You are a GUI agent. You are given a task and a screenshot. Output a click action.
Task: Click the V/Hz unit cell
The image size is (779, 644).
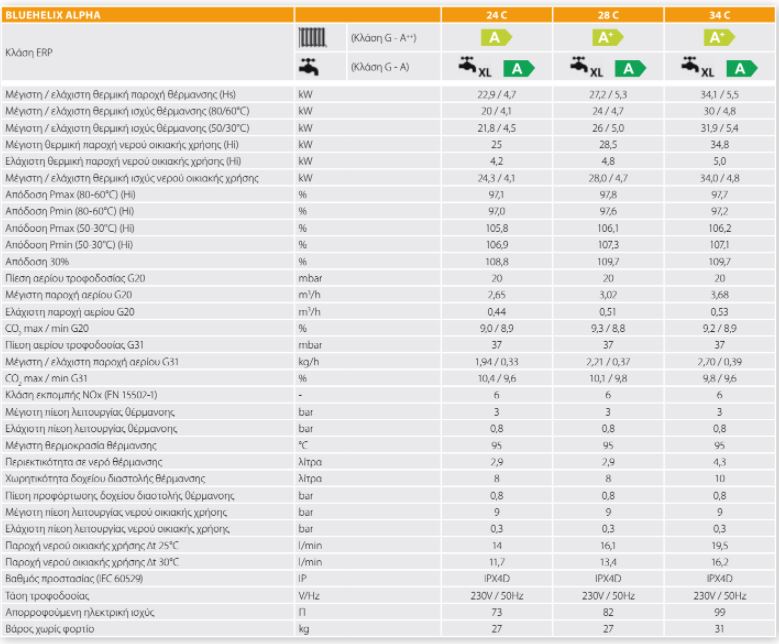tap(309, 595)
